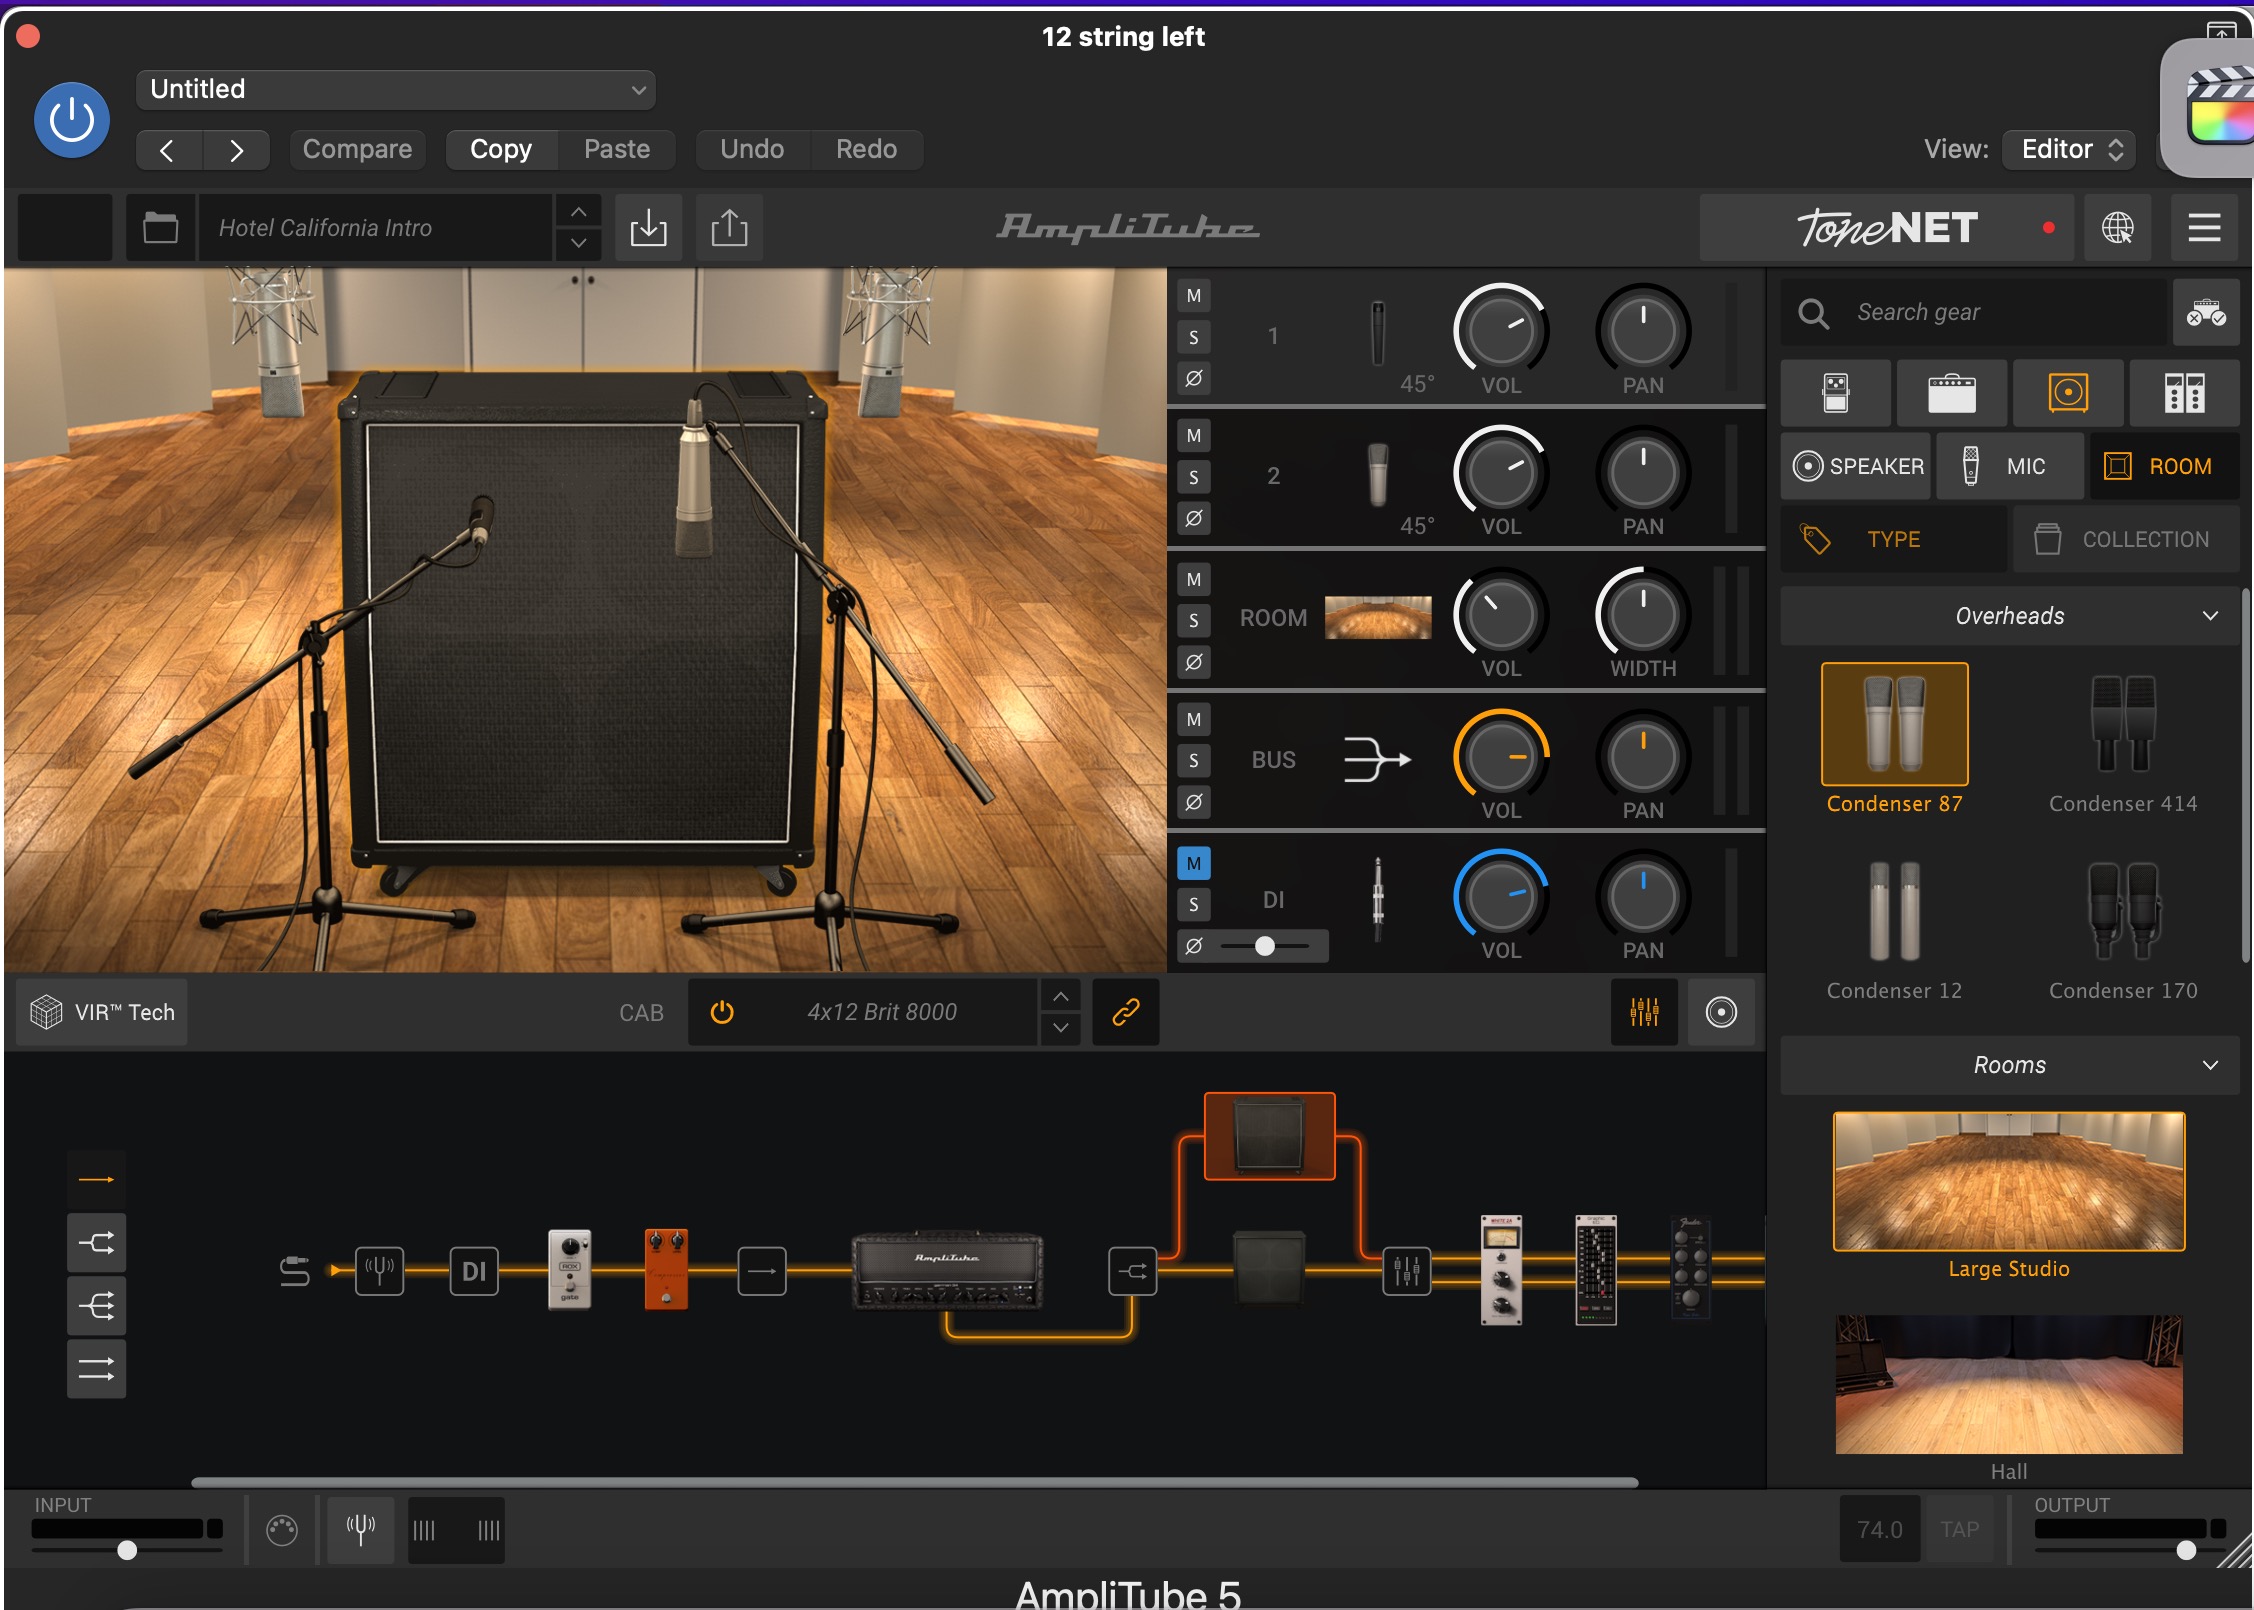Mute mic channel 1
The width and height of the screenshot is (2254, 1610).
pyautogui.click(x=1194, y=296)
